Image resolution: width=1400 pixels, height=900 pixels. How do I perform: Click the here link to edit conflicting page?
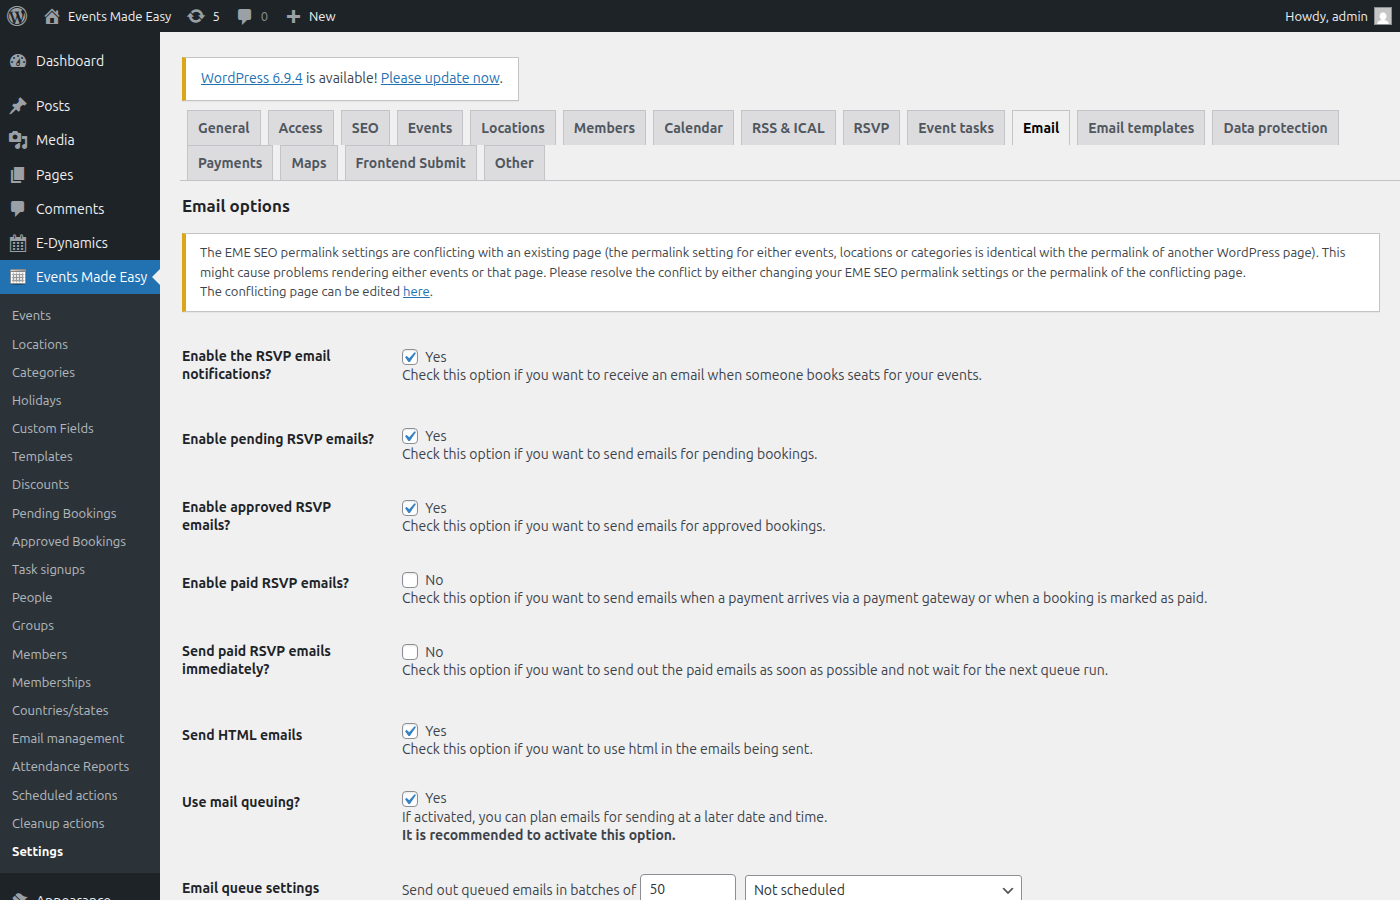416,291
